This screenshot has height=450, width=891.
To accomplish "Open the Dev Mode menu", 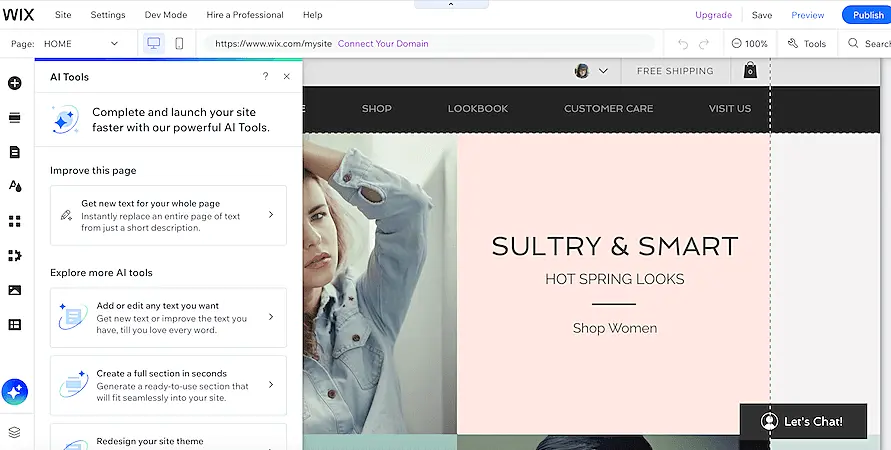I will (x=166, y=15).
